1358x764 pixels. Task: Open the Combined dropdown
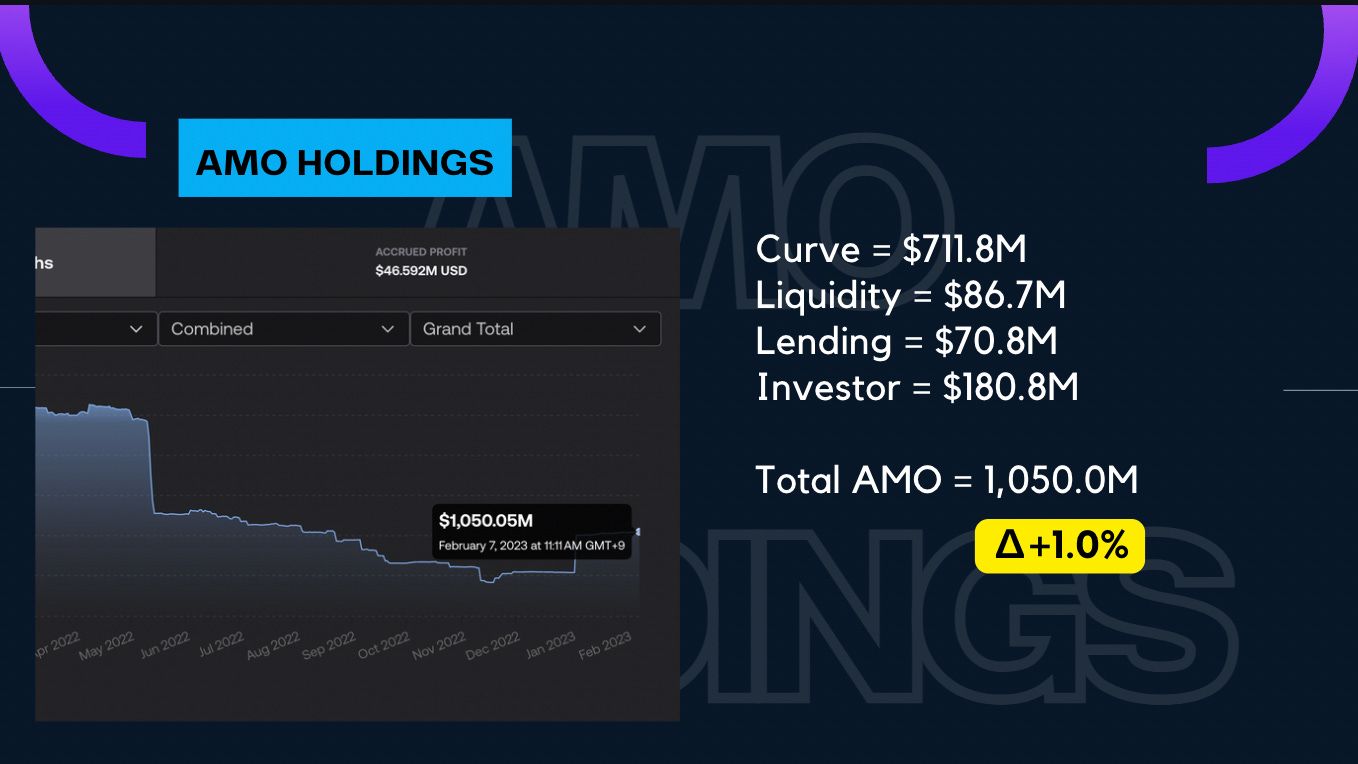click(x=282, y=329)
